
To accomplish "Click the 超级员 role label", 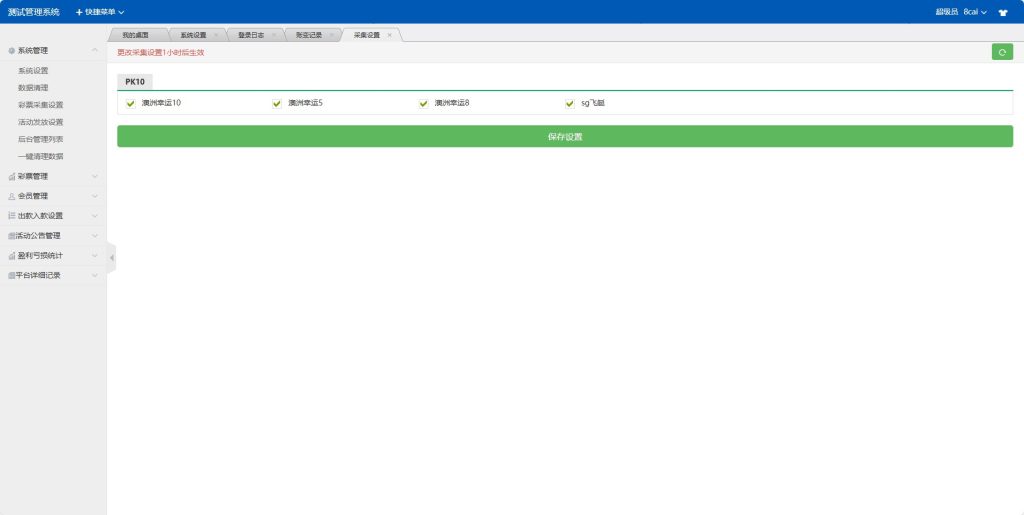I will coord(946,12).
